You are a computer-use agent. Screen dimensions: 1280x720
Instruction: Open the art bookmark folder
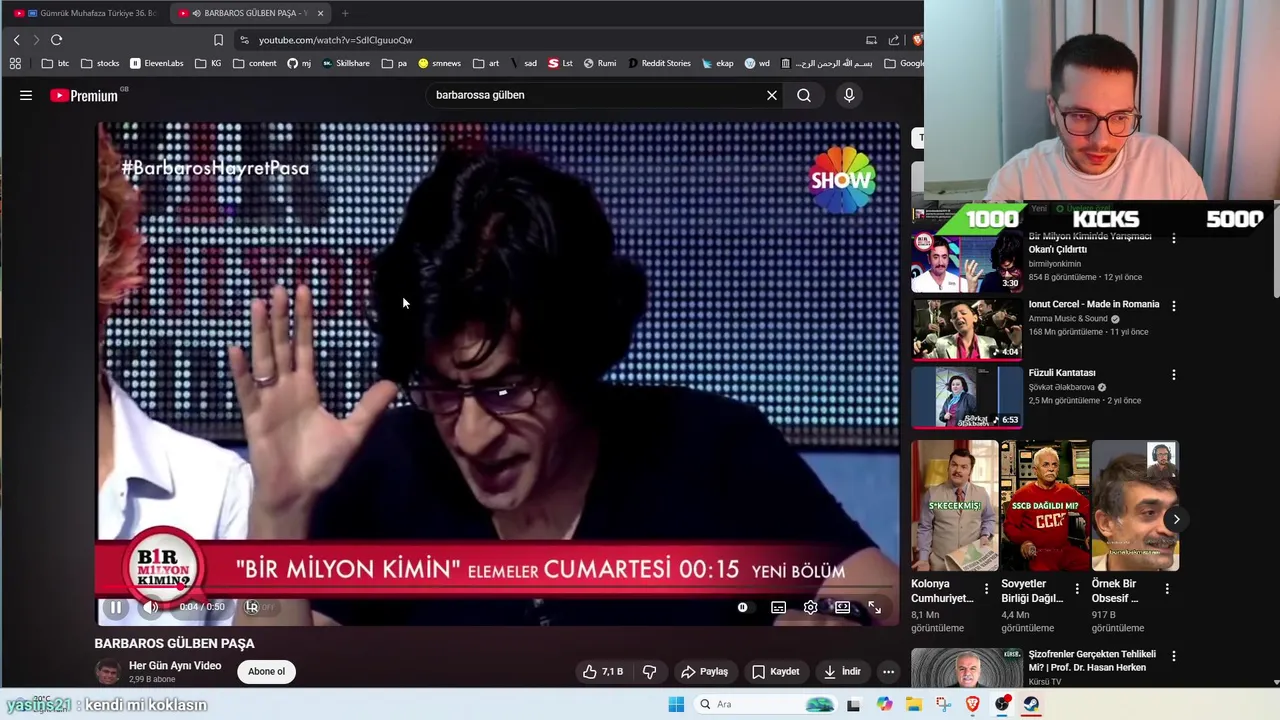click(487, 63)
